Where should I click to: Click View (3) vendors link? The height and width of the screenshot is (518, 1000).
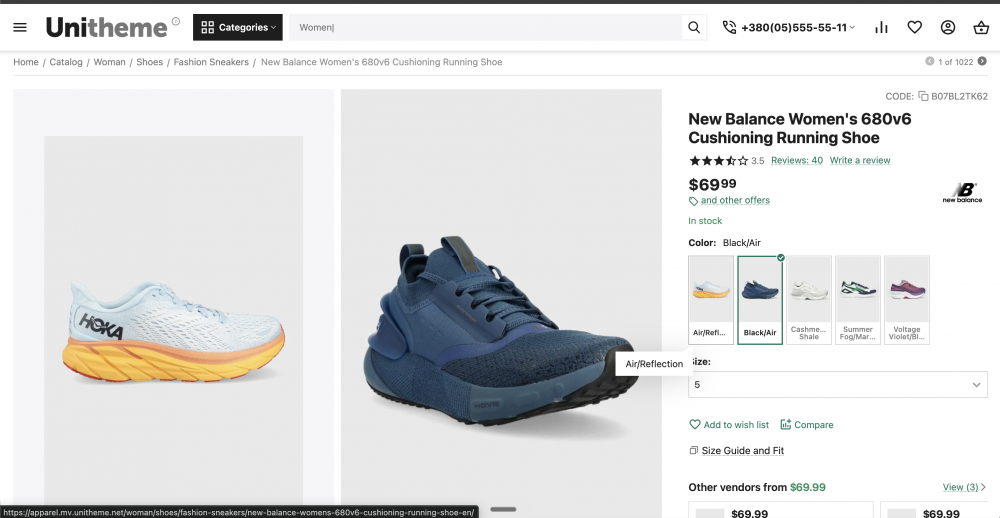(964, 487)
